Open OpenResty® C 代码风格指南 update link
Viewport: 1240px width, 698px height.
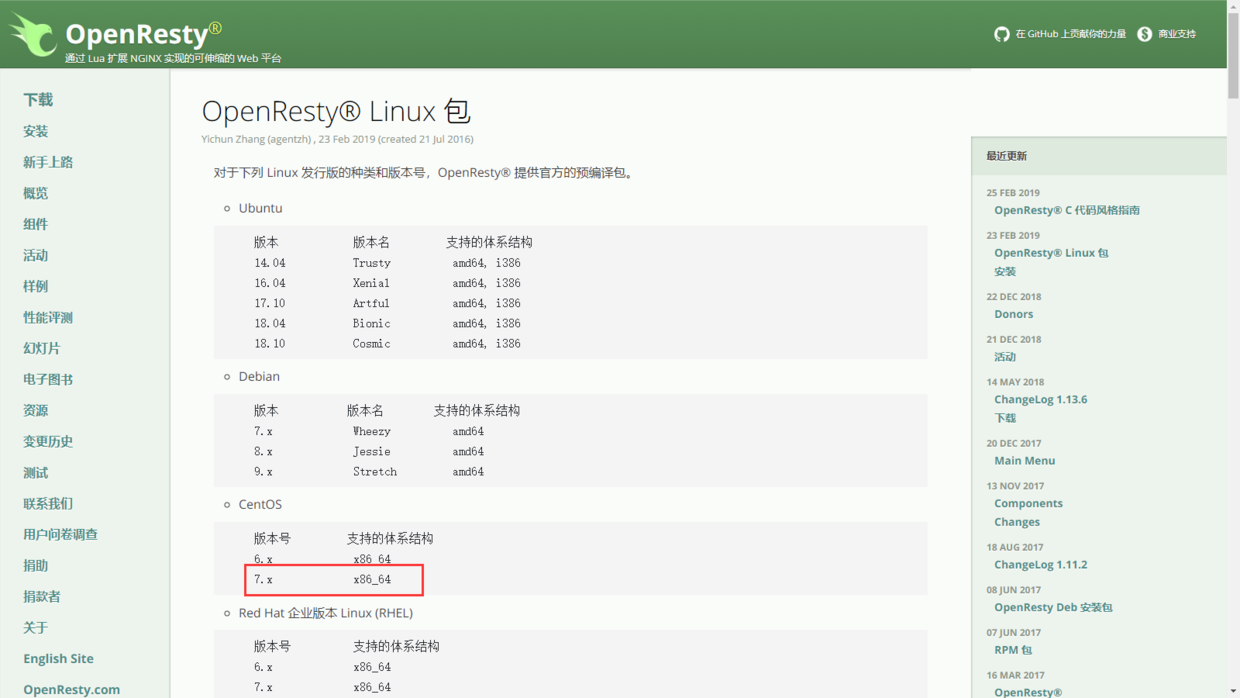[1067, 210]
